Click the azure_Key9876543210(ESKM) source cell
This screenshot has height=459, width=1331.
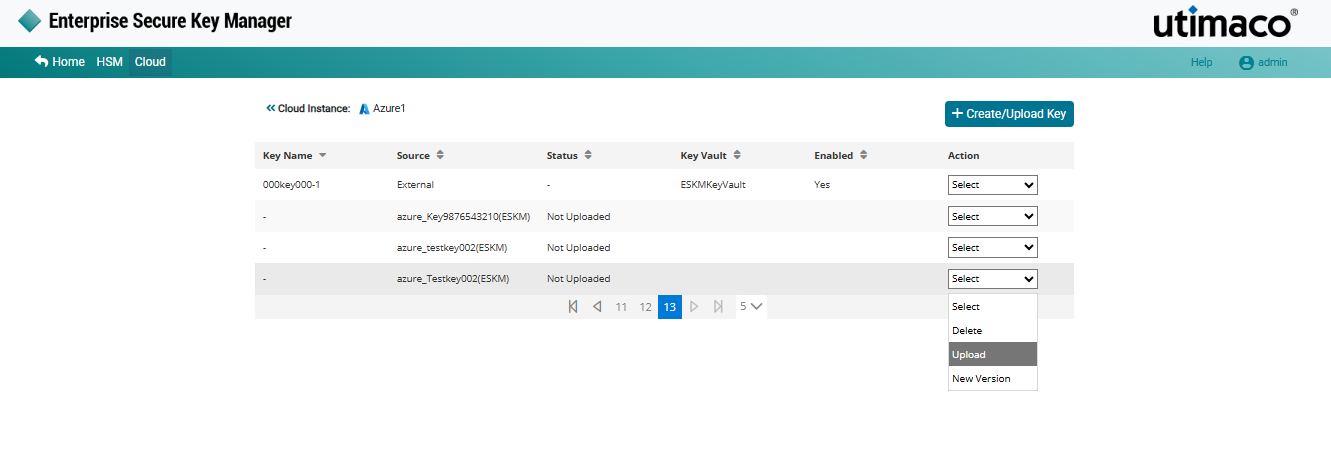(463, 216)
